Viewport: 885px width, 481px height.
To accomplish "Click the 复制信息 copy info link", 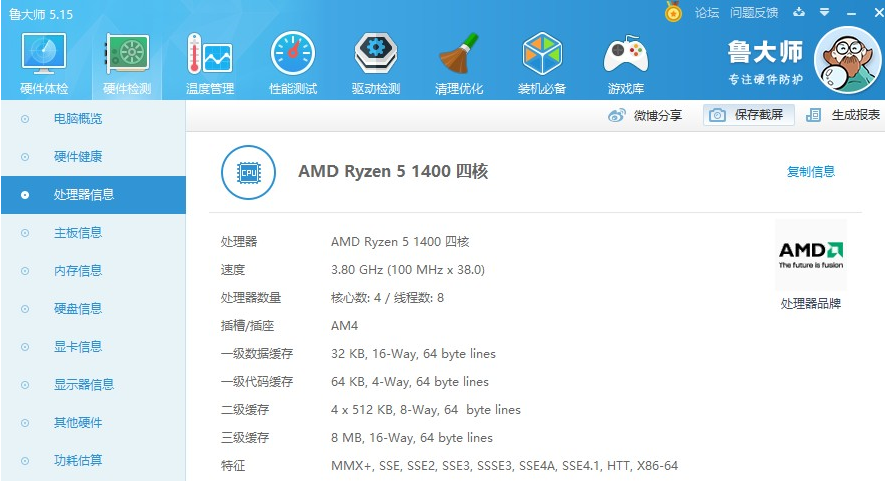I will tap(810, 172).
